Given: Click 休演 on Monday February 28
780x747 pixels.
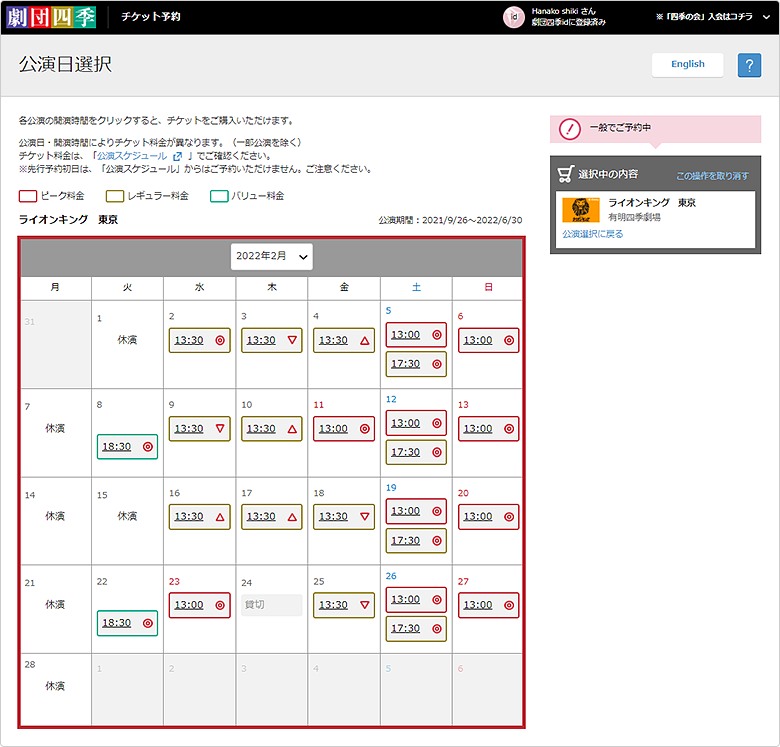Looking at the screenshot, I should point(55,686).
